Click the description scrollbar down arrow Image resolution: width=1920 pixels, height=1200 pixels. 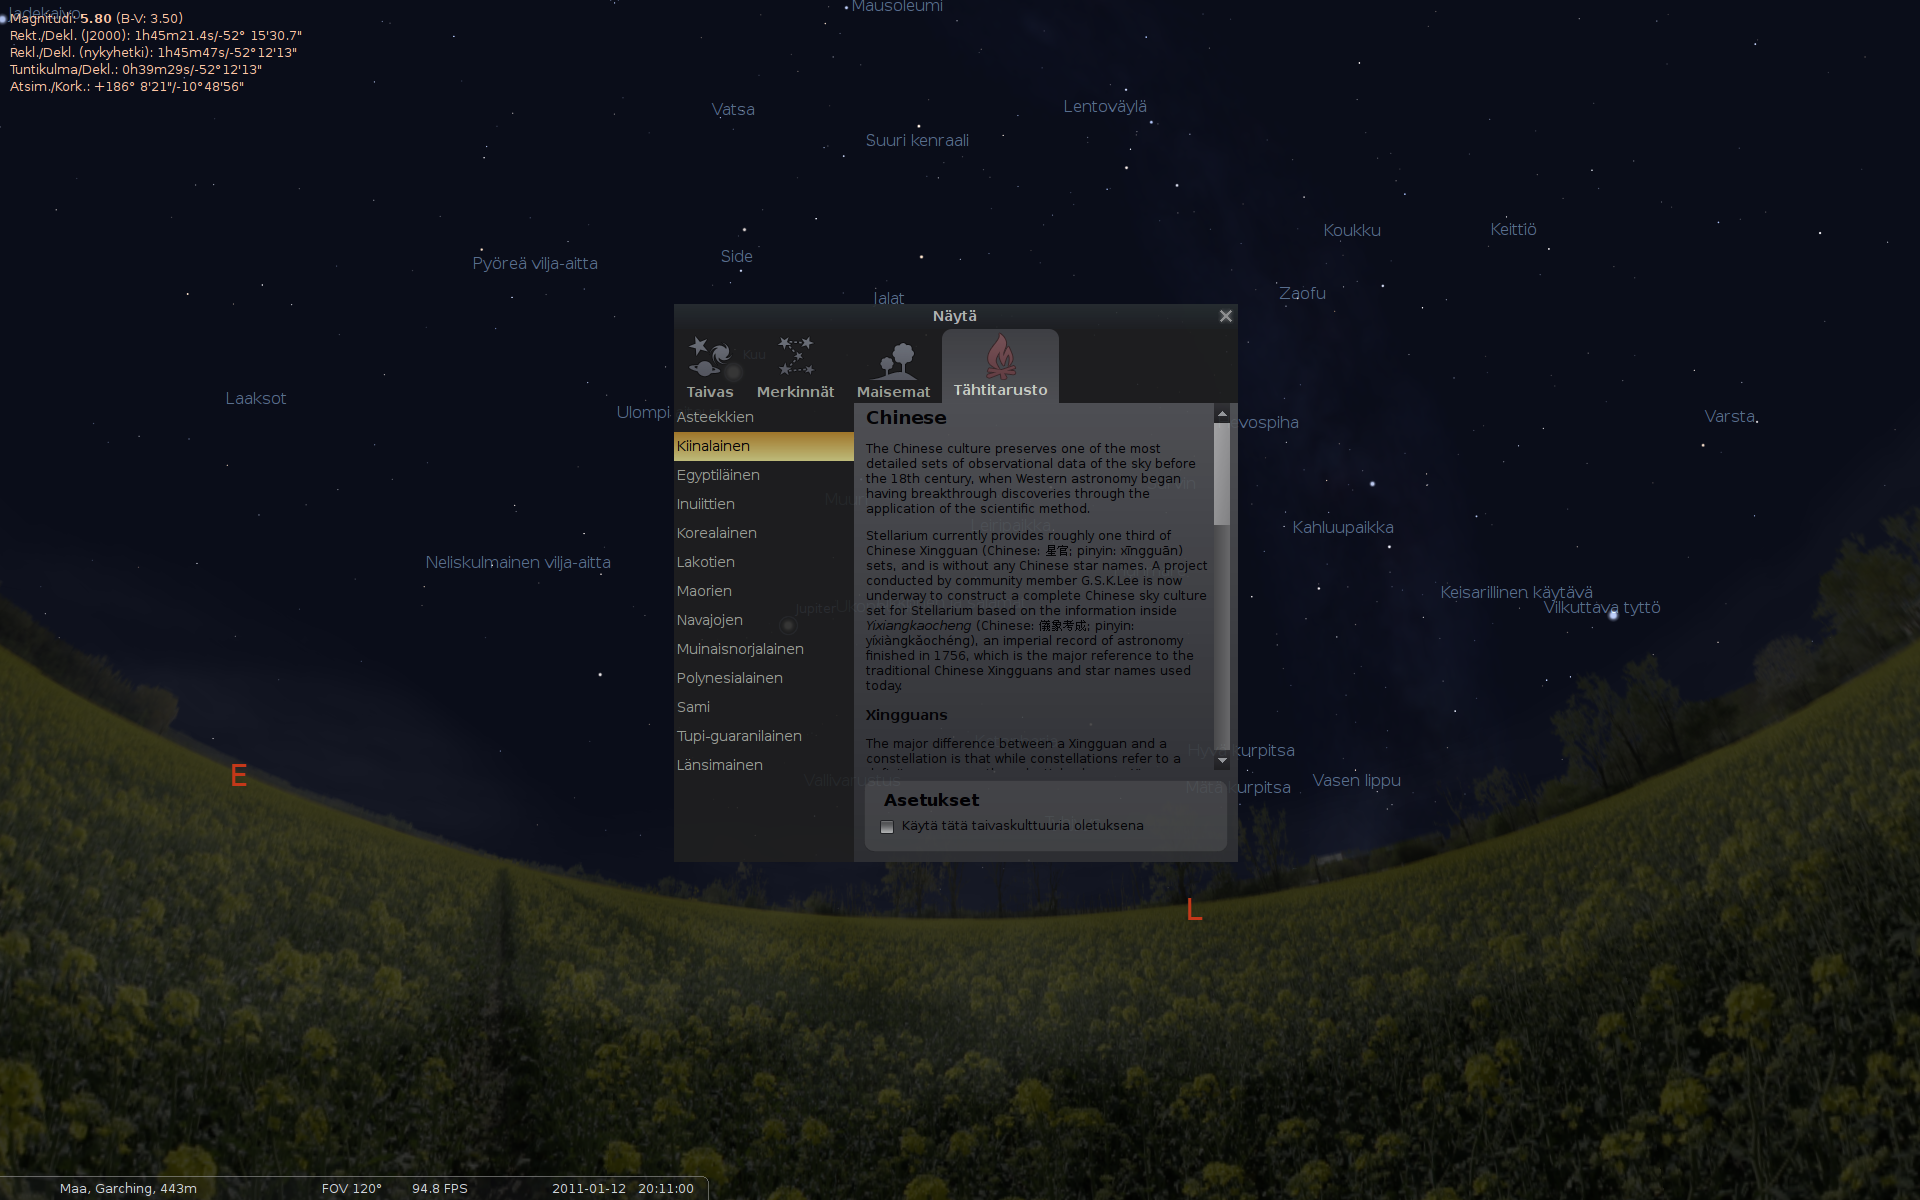[1222, 761]
